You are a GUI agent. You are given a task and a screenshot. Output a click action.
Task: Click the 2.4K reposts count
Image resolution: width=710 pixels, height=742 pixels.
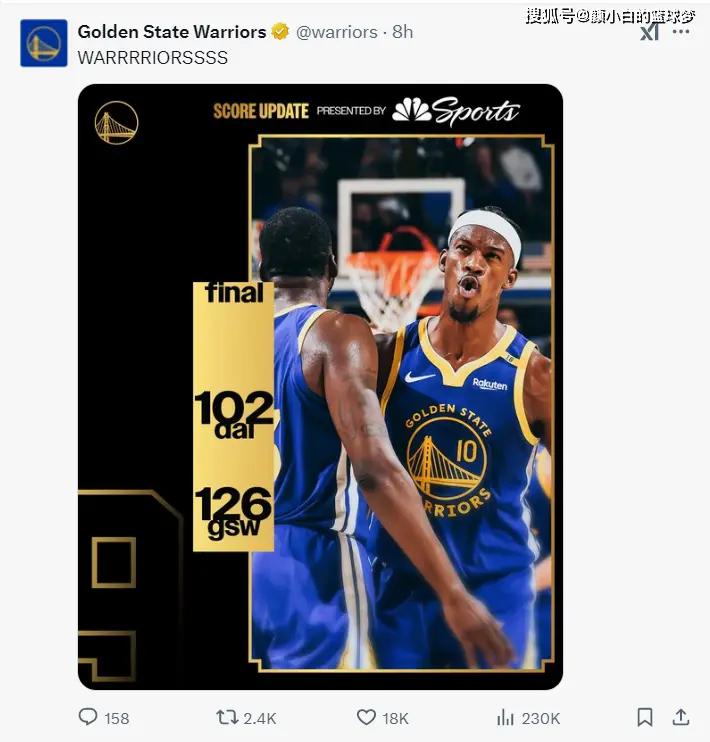coord(259,718)
